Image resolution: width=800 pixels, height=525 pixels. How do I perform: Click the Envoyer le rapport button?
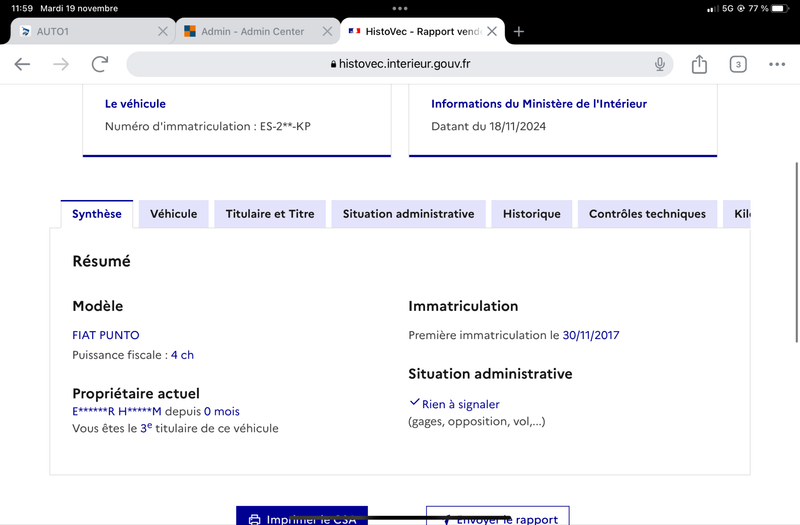[497, 516]
